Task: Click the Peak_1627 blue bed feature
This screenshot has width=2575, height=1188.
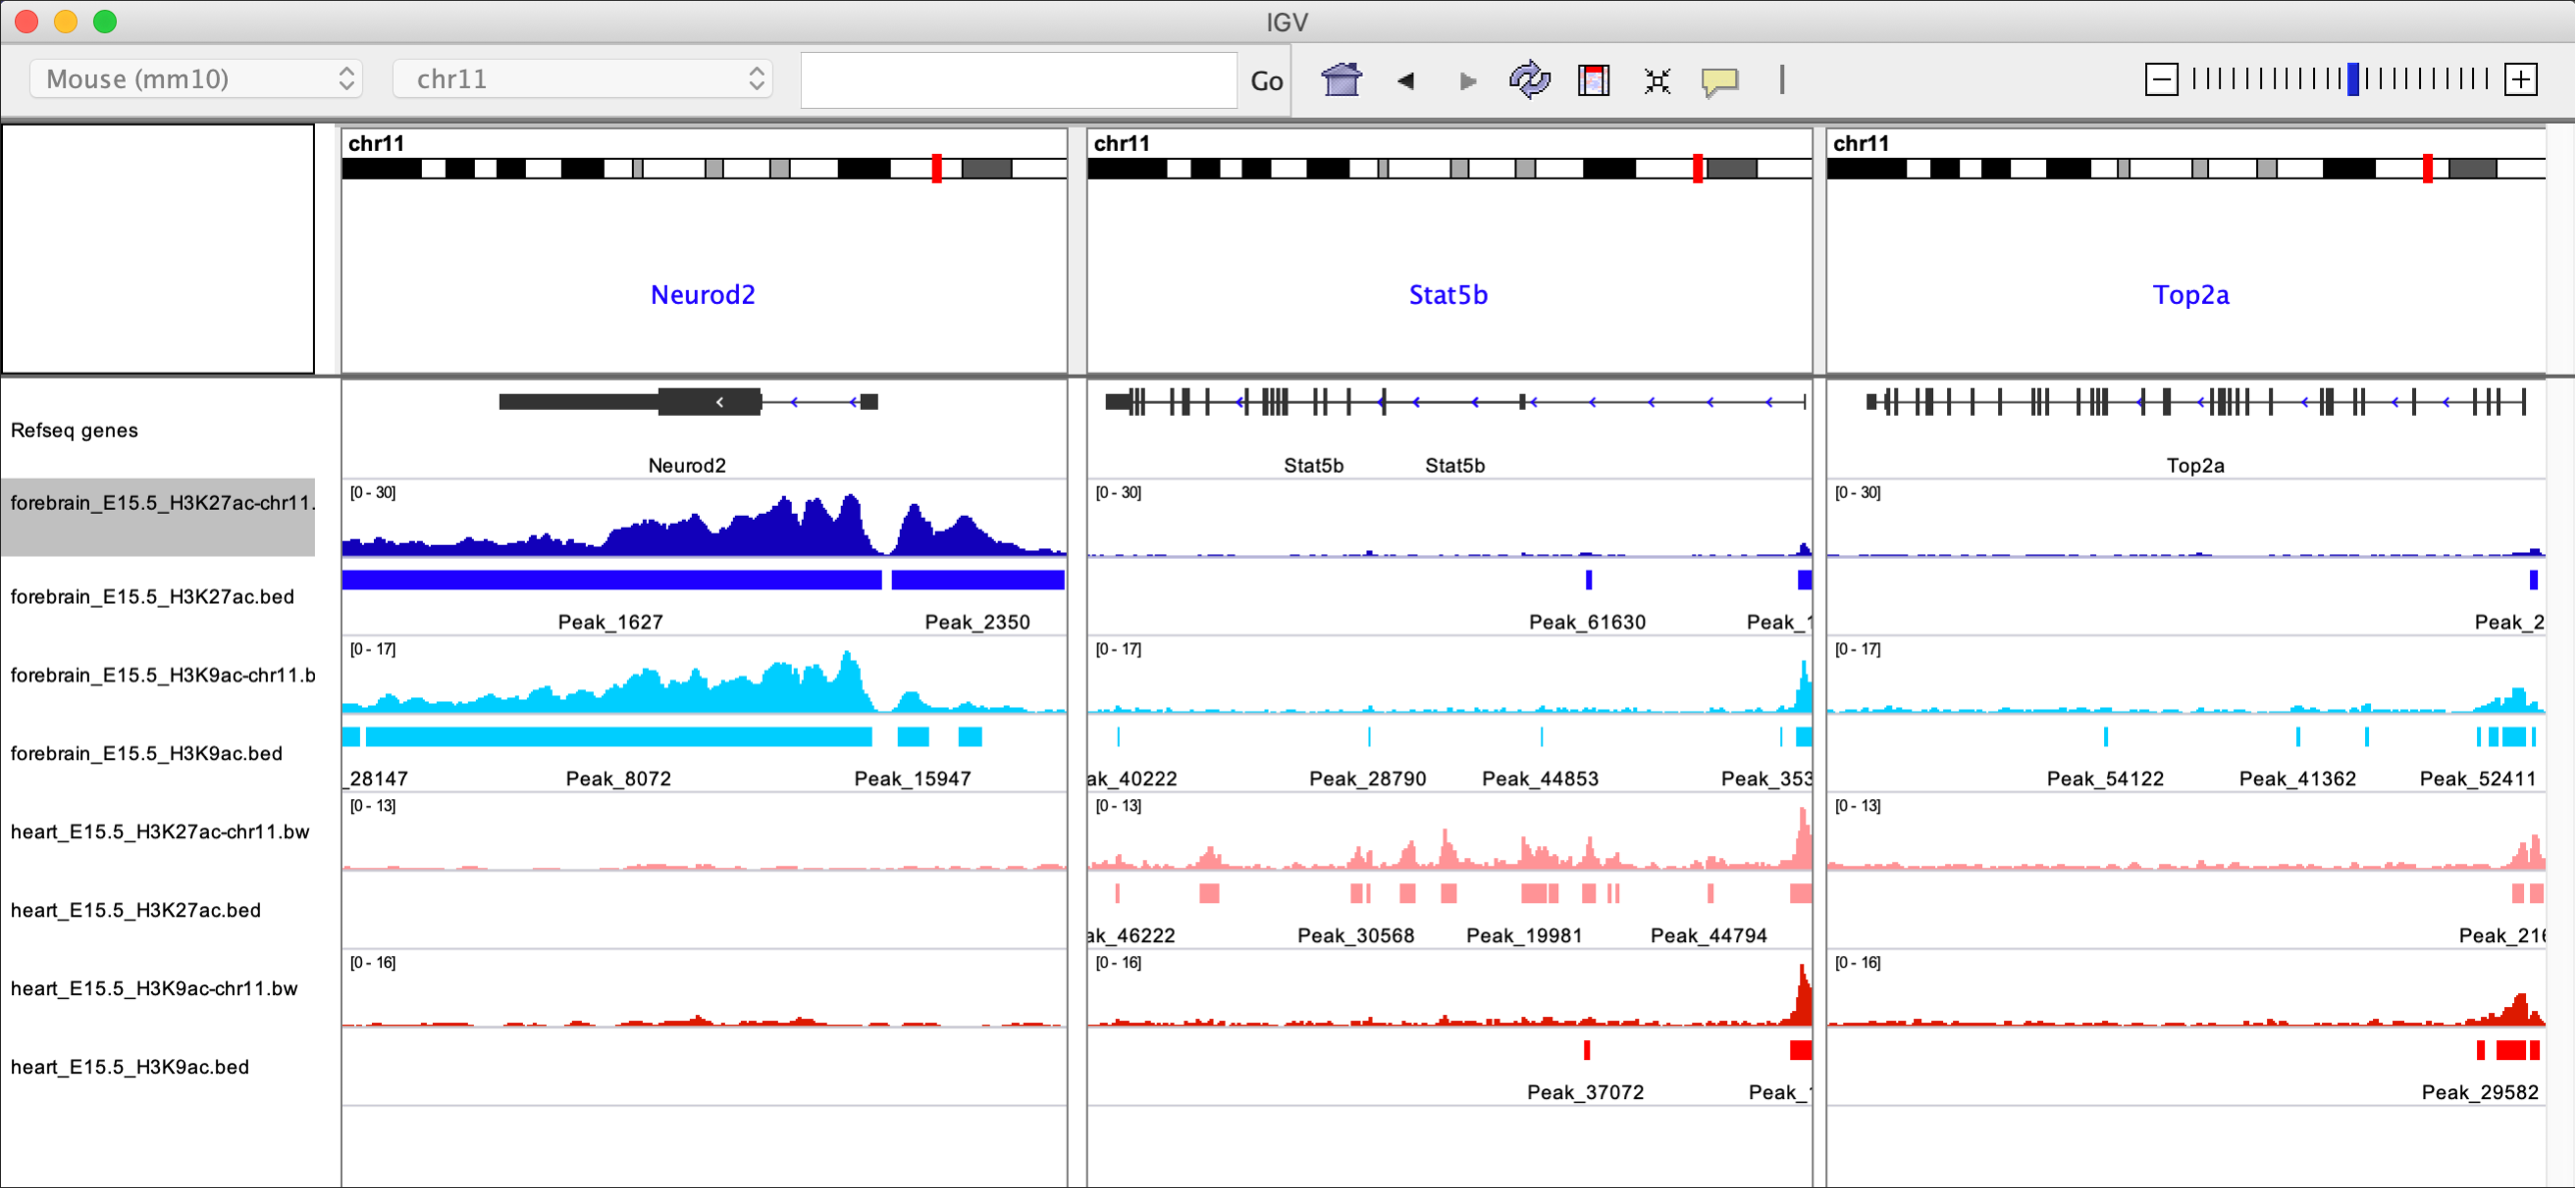Action: 610,580
